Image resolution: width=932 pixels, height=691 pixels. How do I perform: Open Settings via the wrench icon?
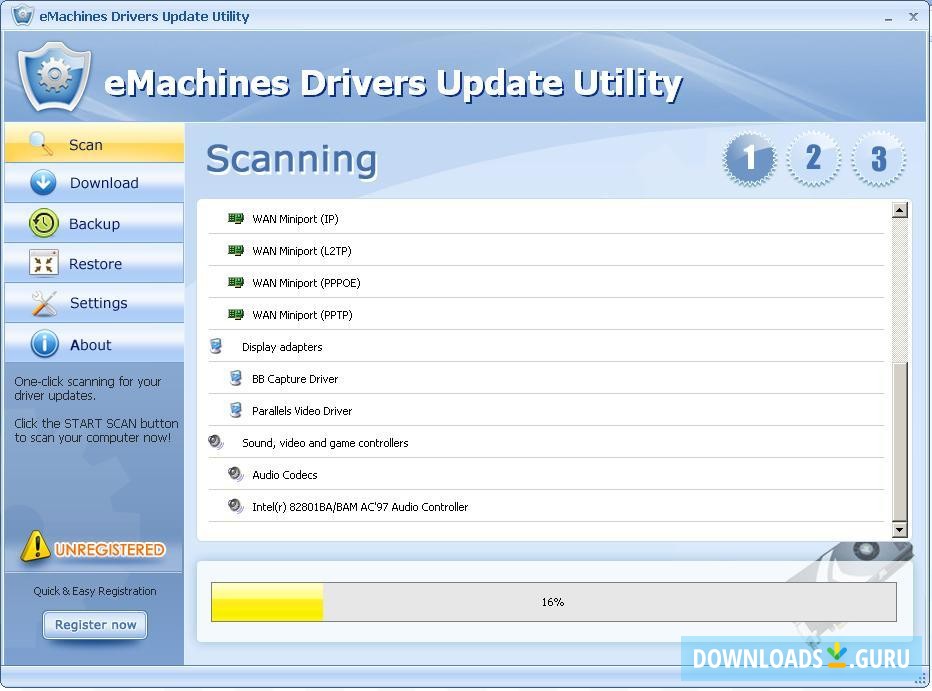coord(44,302)
